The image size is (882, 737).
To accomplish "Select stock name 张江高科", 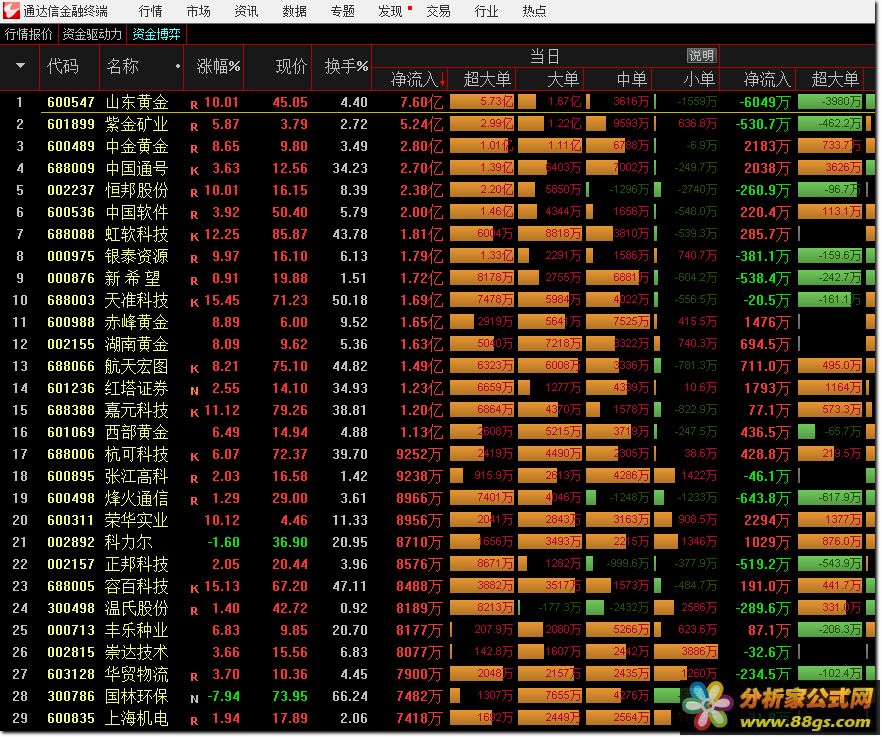I will (137, 477).
